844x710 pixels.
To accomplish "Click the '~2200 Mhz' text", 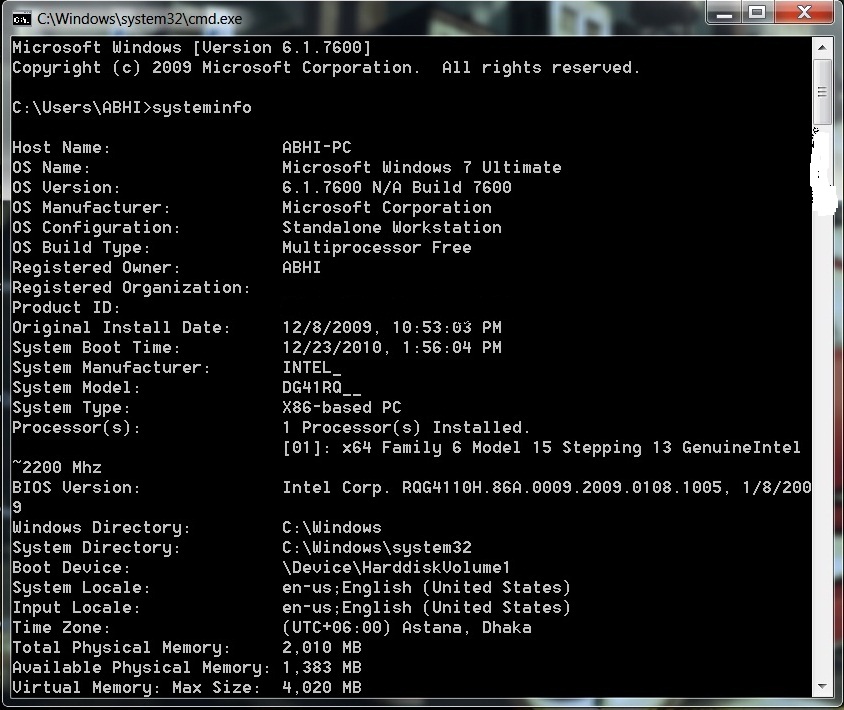I will [57, 467].
